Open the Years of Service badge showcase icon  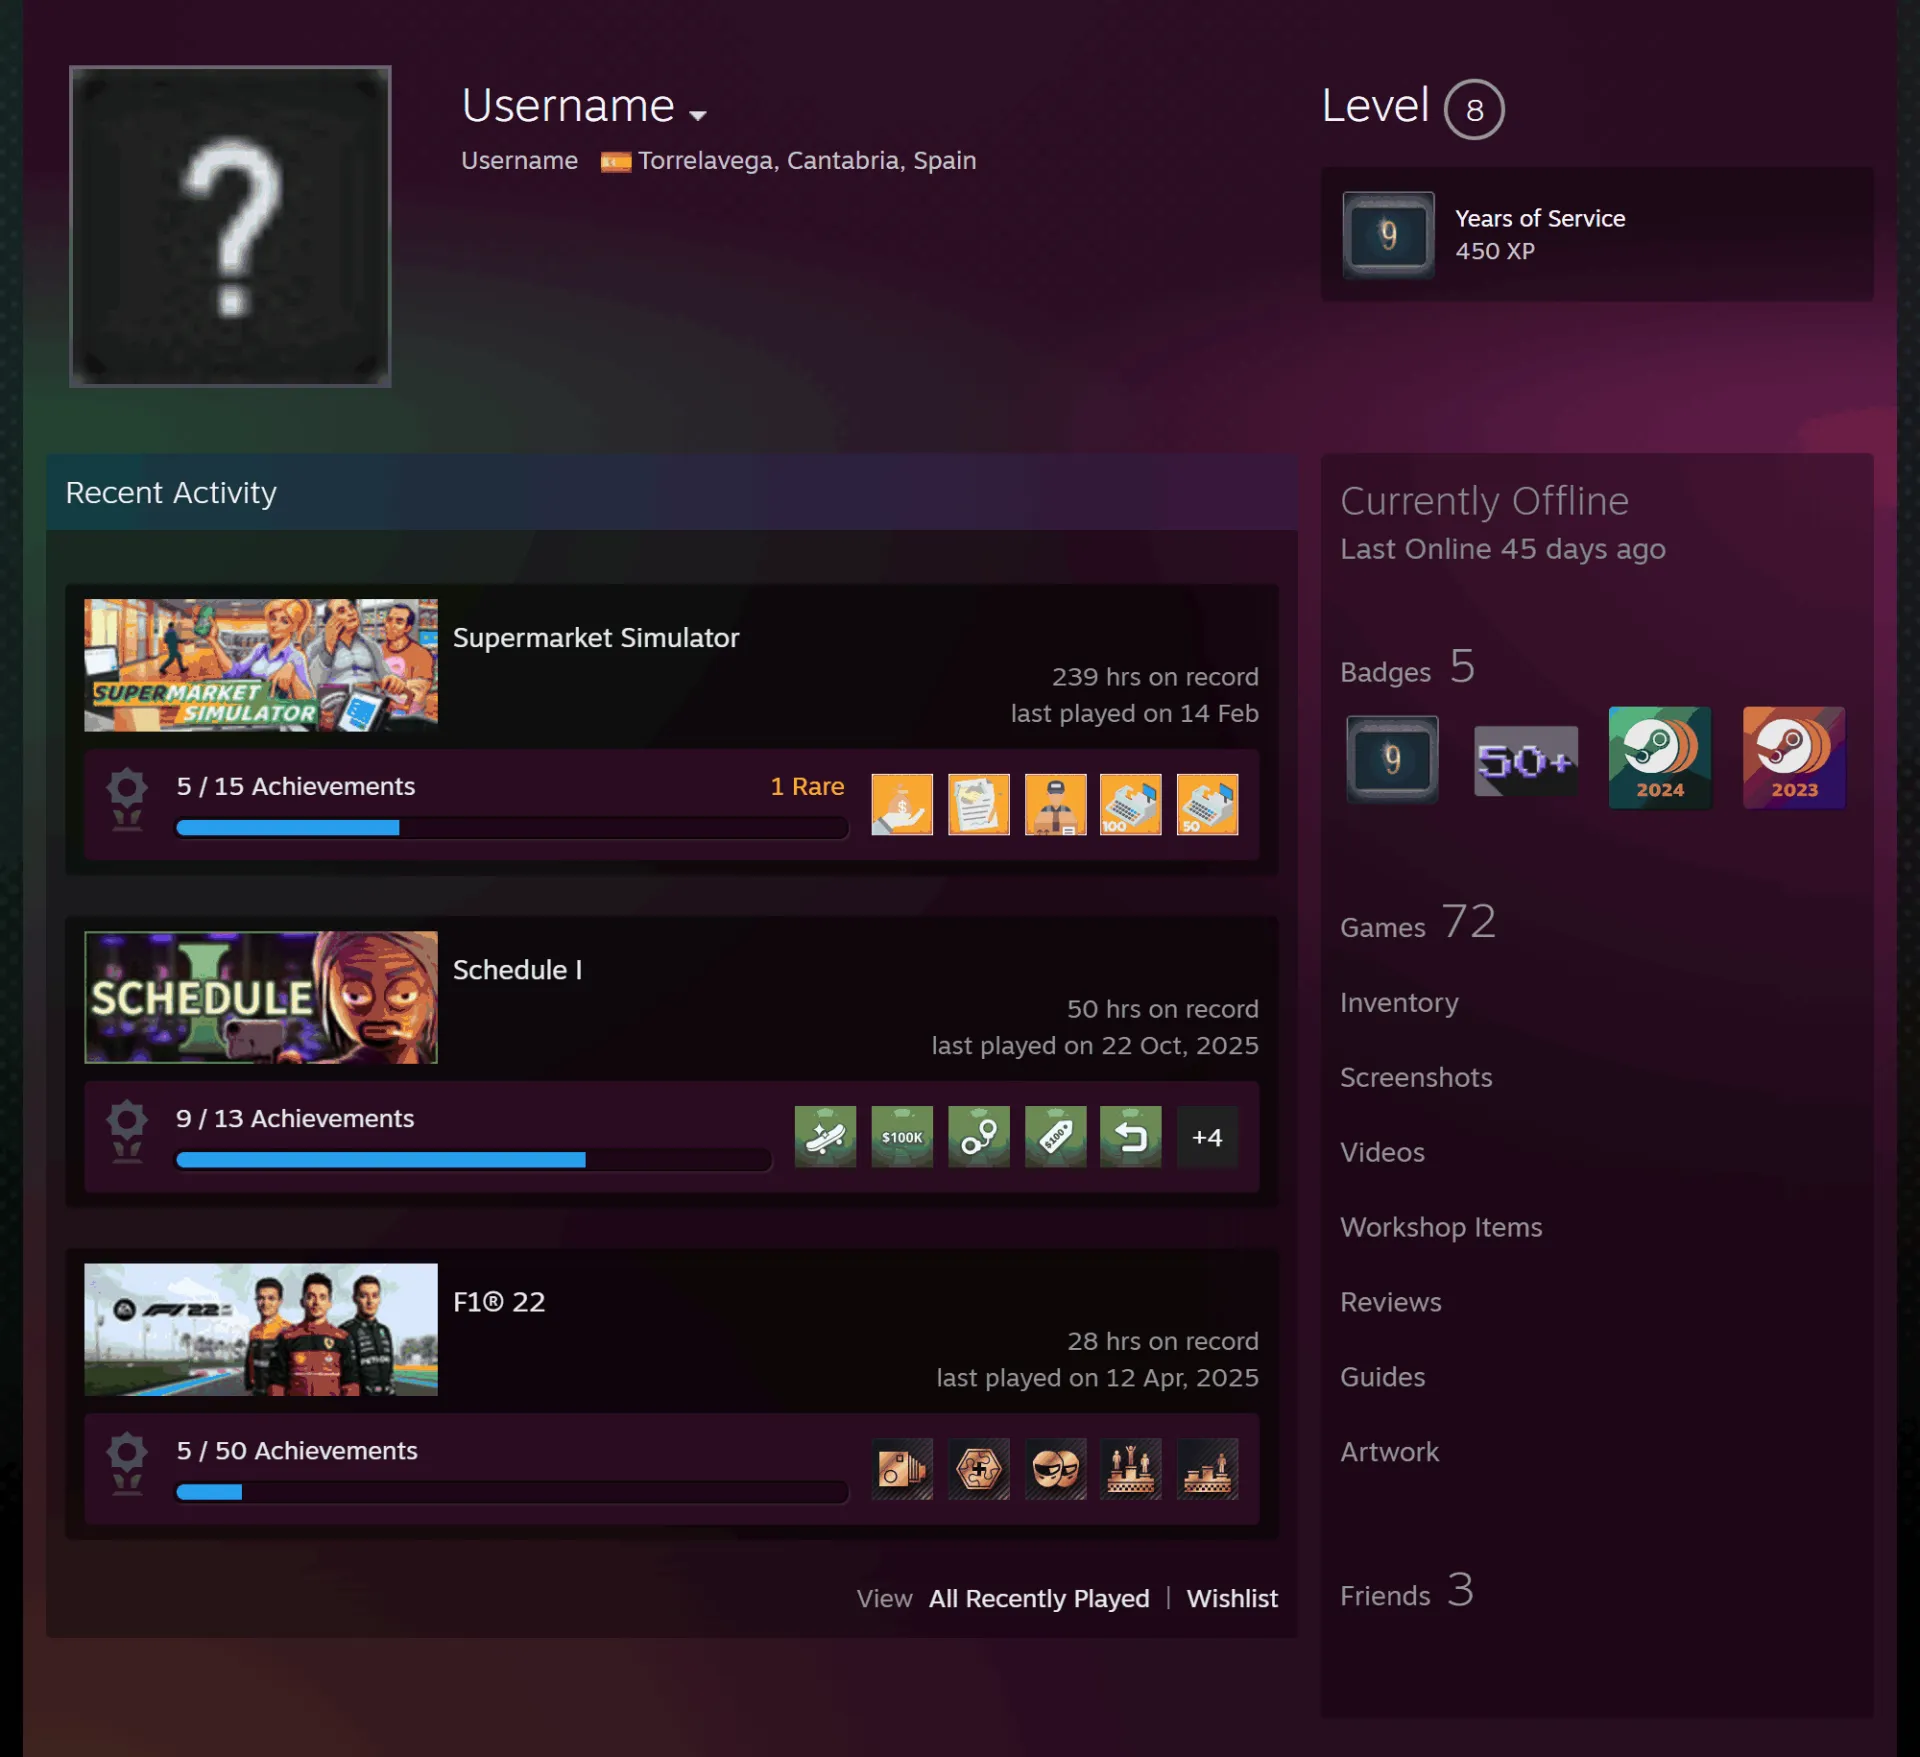pos(1388,235)
